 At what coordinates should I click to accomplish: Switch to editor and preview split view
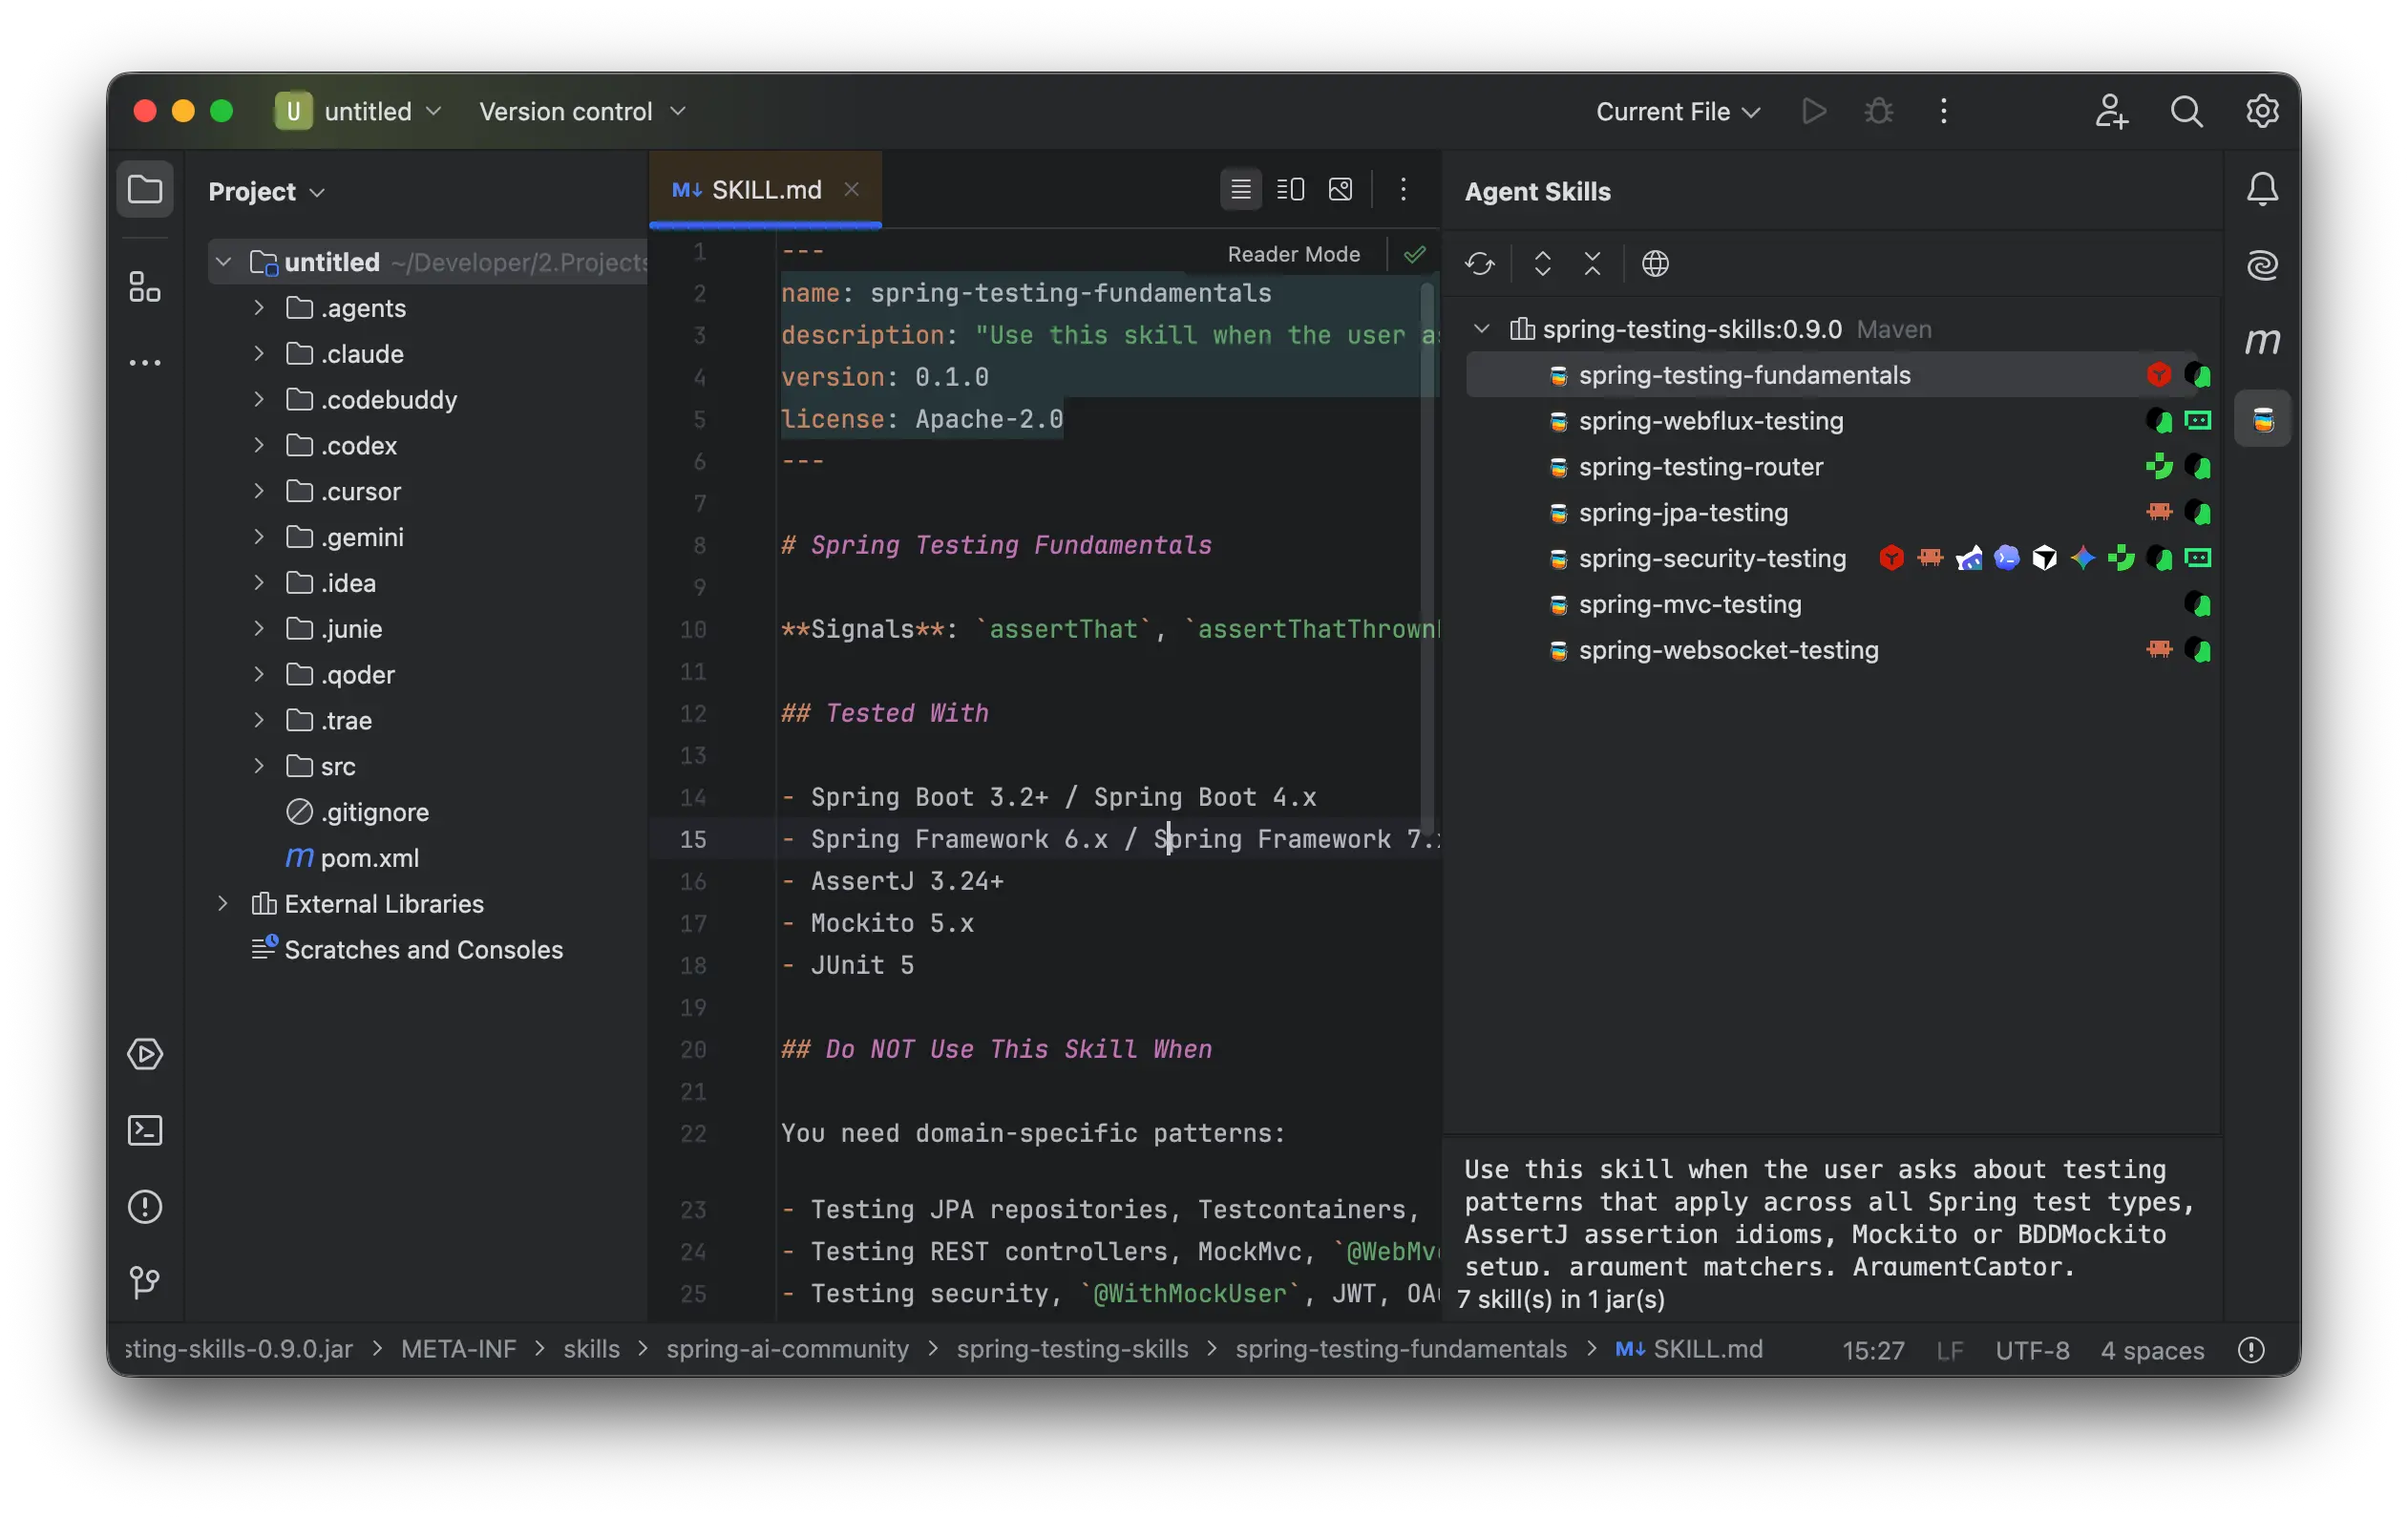click(1291, 189)
